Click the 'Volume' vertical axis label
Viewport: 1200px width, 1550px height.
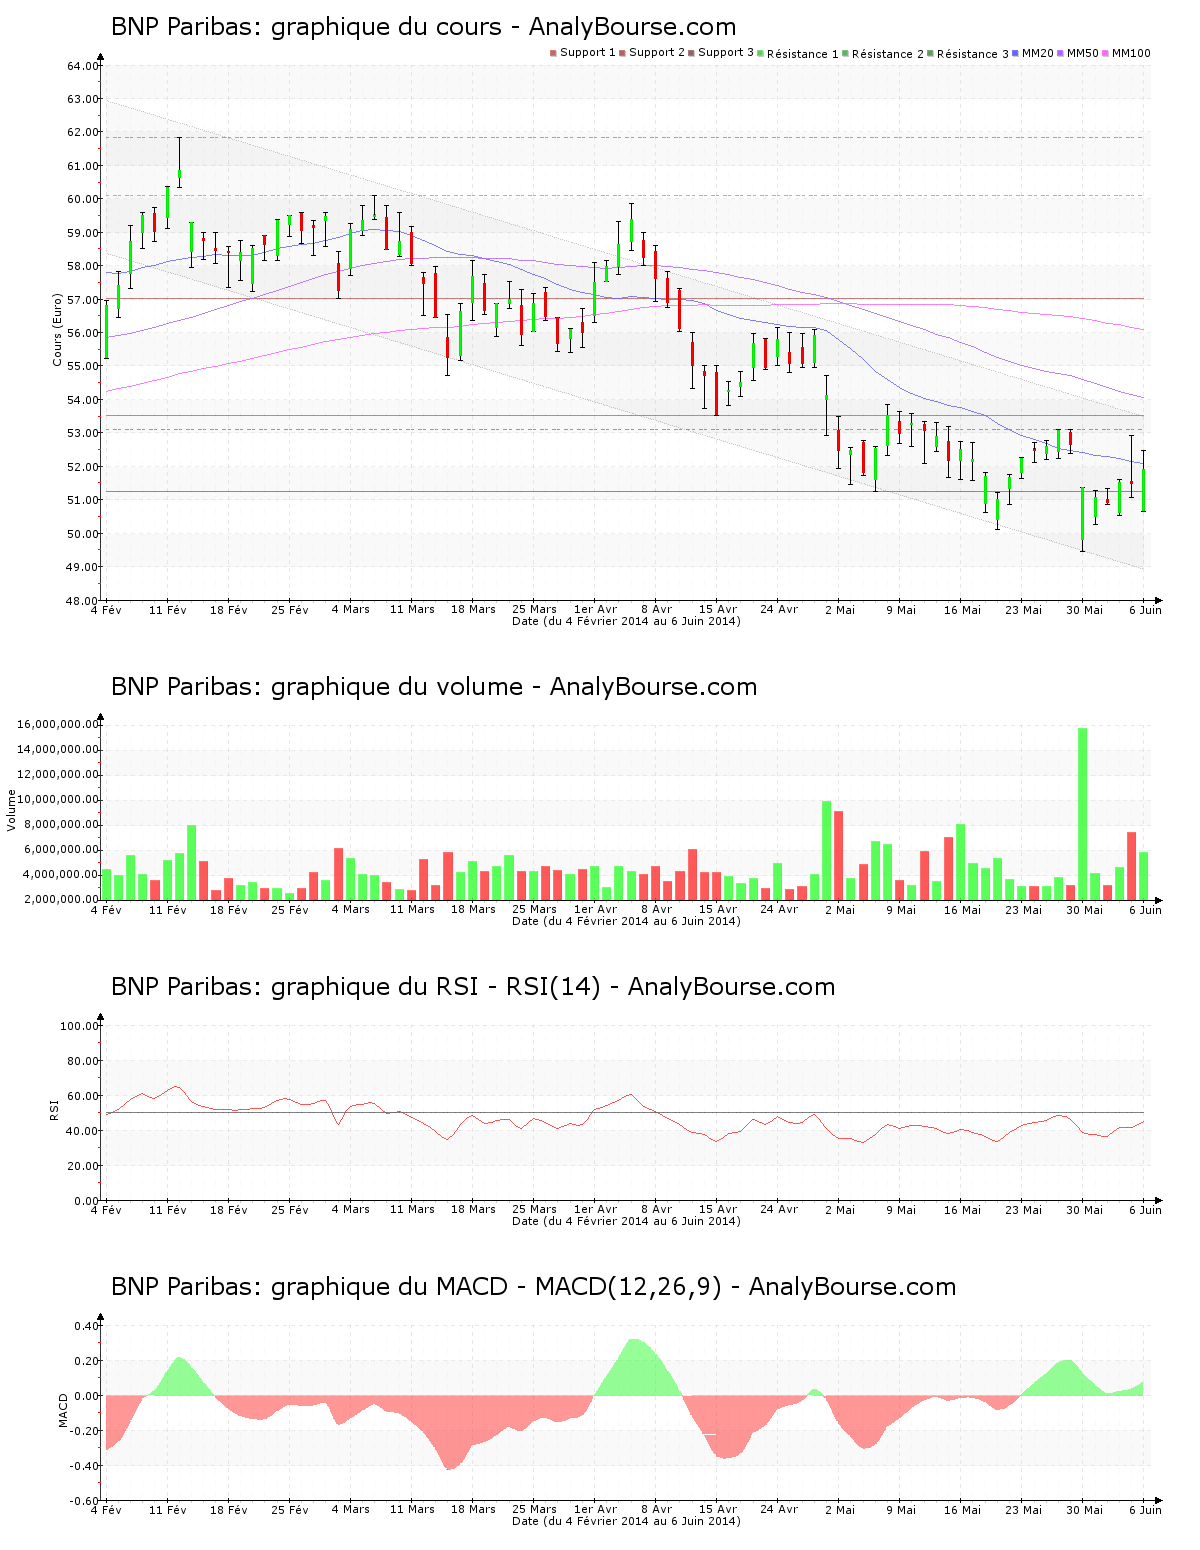[x=12, y=810]
